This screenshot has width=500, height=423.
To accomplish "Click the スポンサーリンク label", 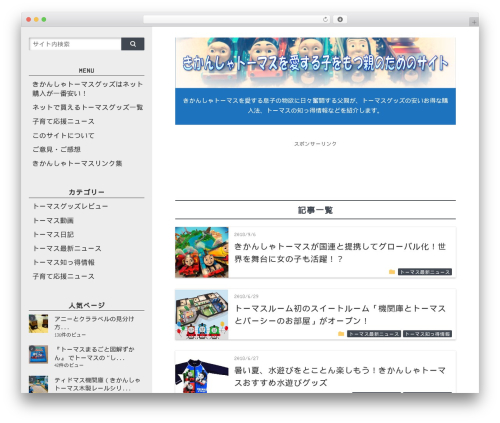I will pos(315,144).
